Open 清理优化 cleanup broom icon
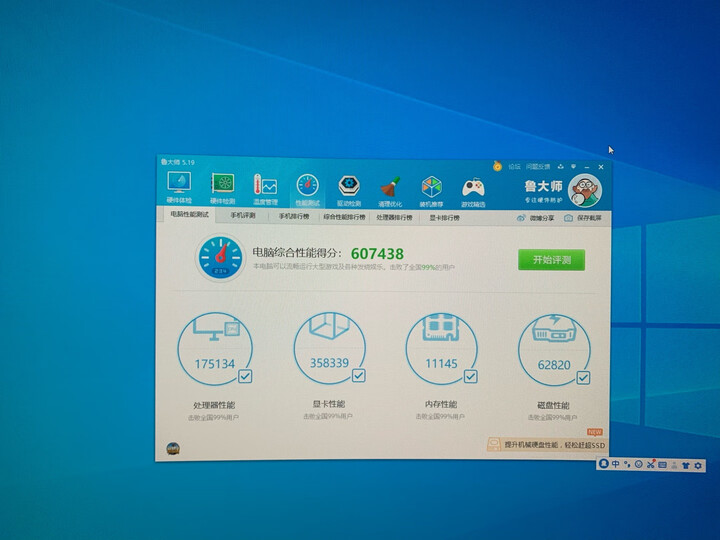The image size is (720, 540). 390,188
